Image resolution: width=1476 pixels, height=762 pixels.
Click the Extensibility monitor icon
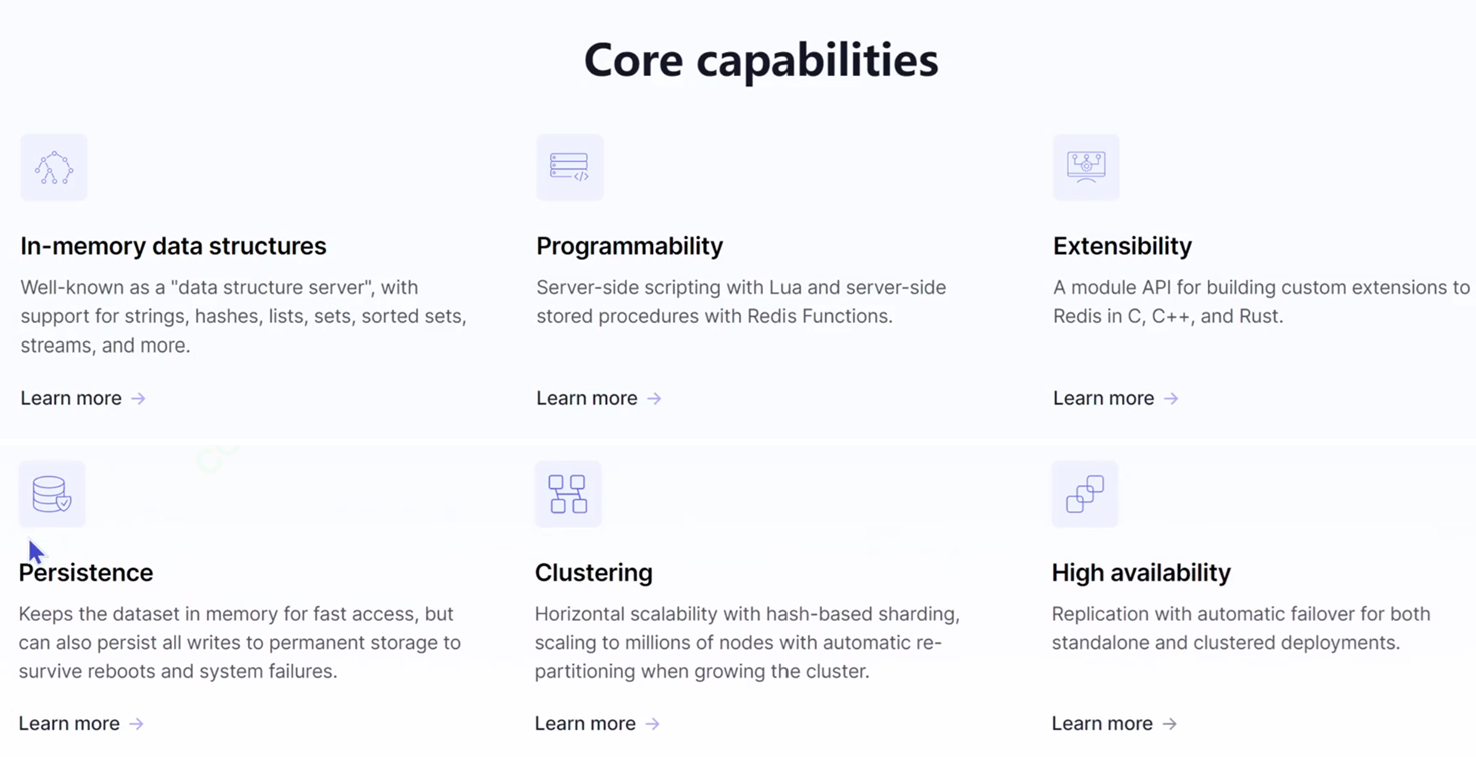1086,167
